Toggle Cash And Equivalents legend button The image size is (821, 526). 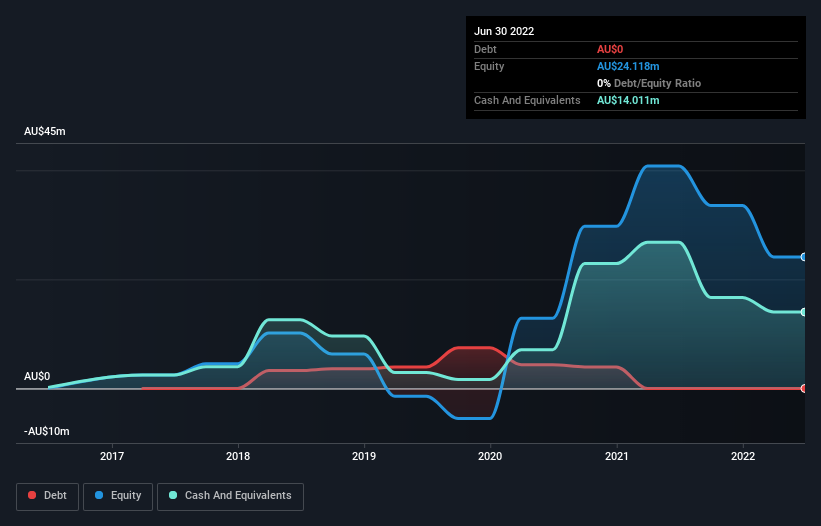(x=230, y=496)
